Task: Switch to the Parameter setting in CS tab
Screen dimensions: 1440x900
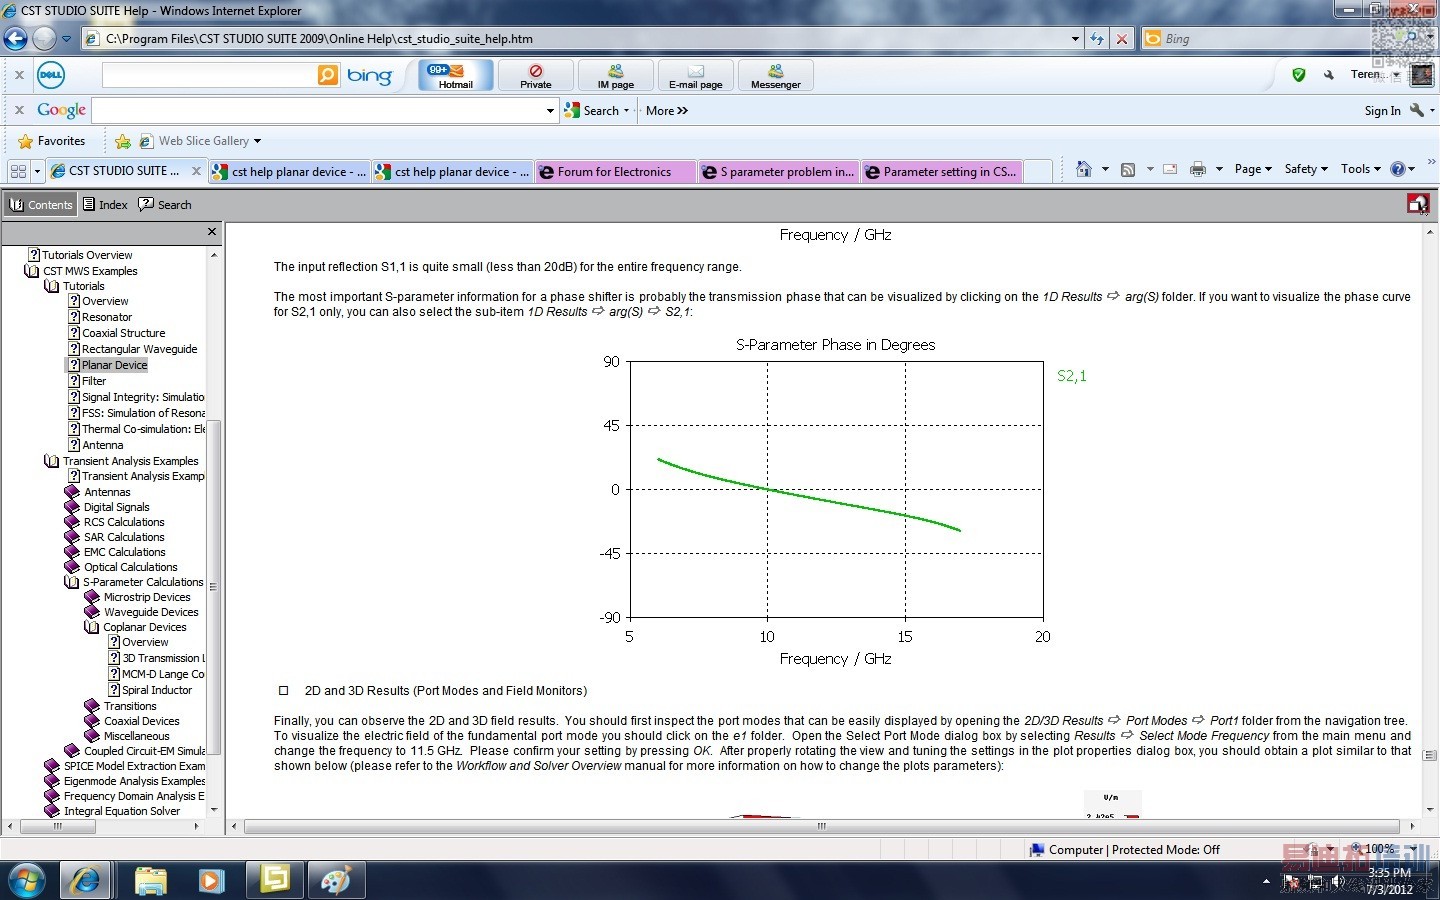Action: (x=941, y=172)
